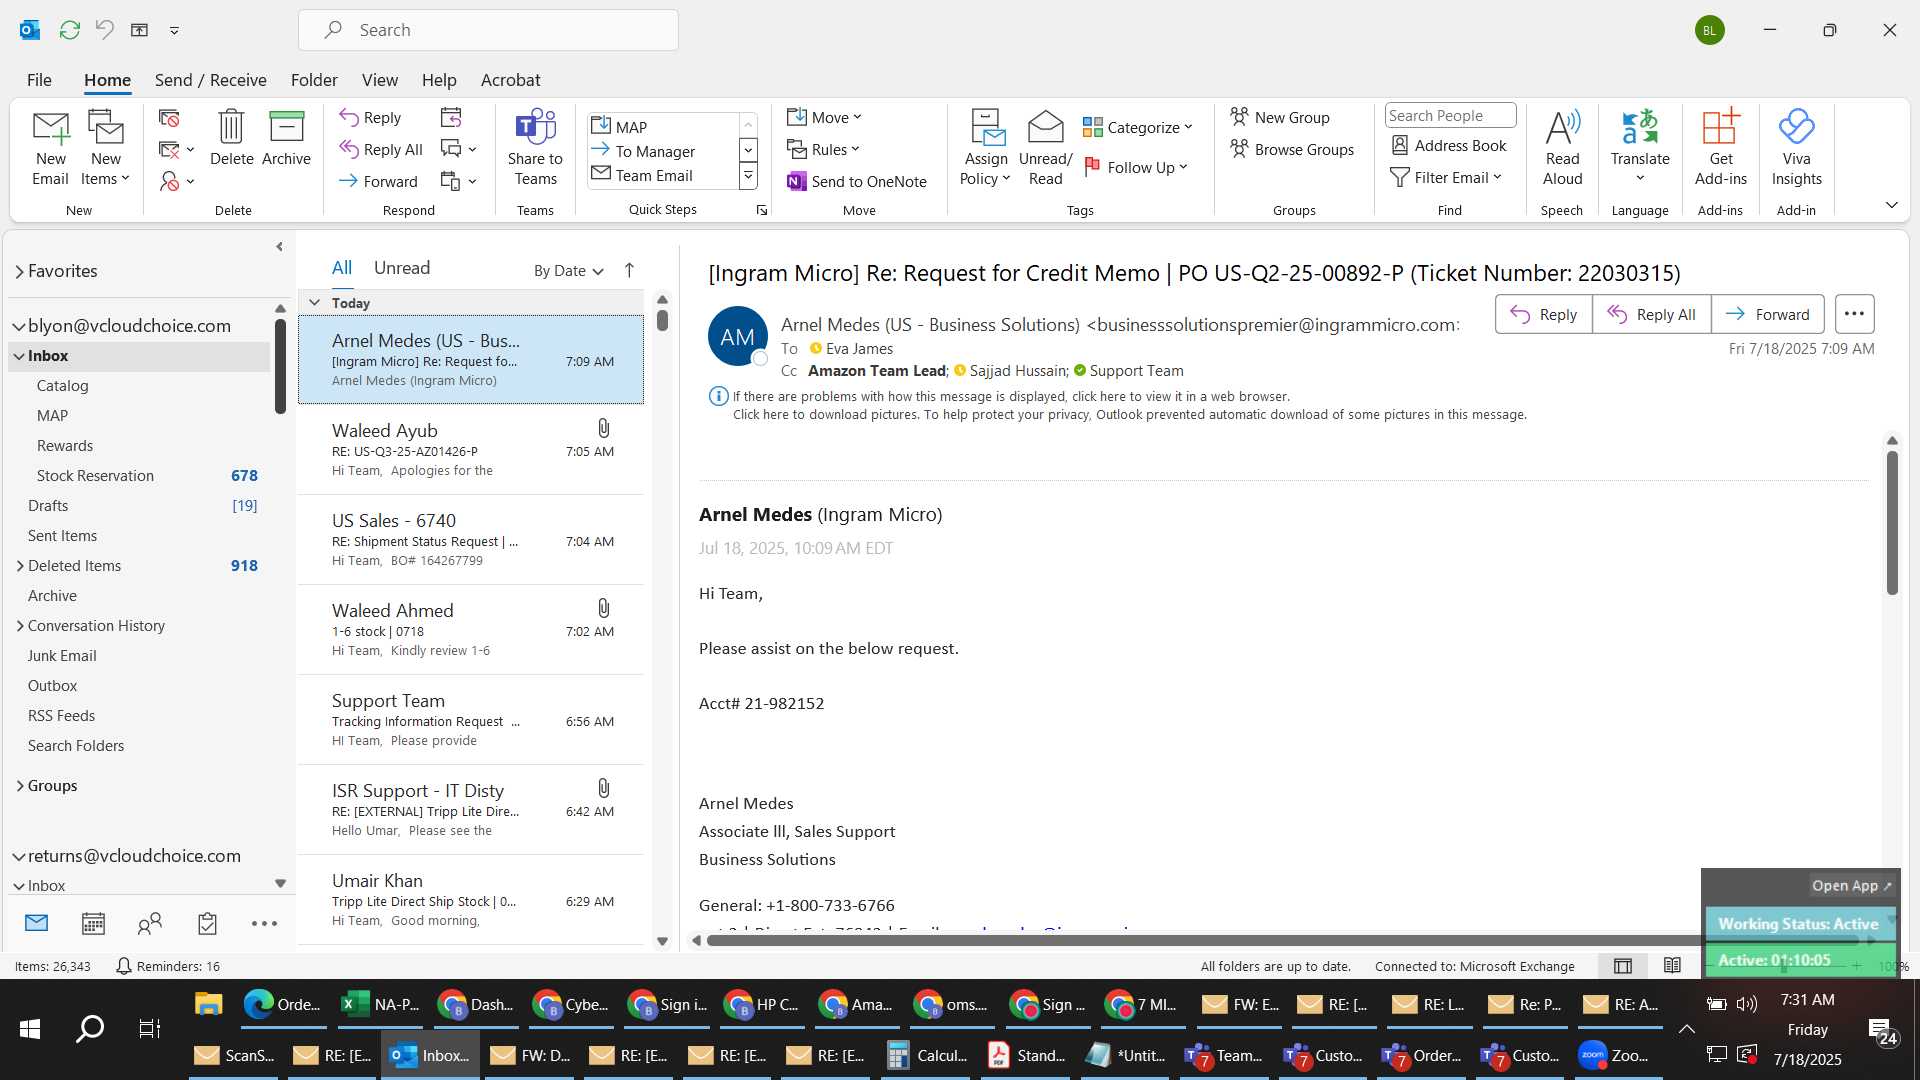Collapse the folder pane
The width and height of the screenshot is (1920, 1080).
pos(279,246)
